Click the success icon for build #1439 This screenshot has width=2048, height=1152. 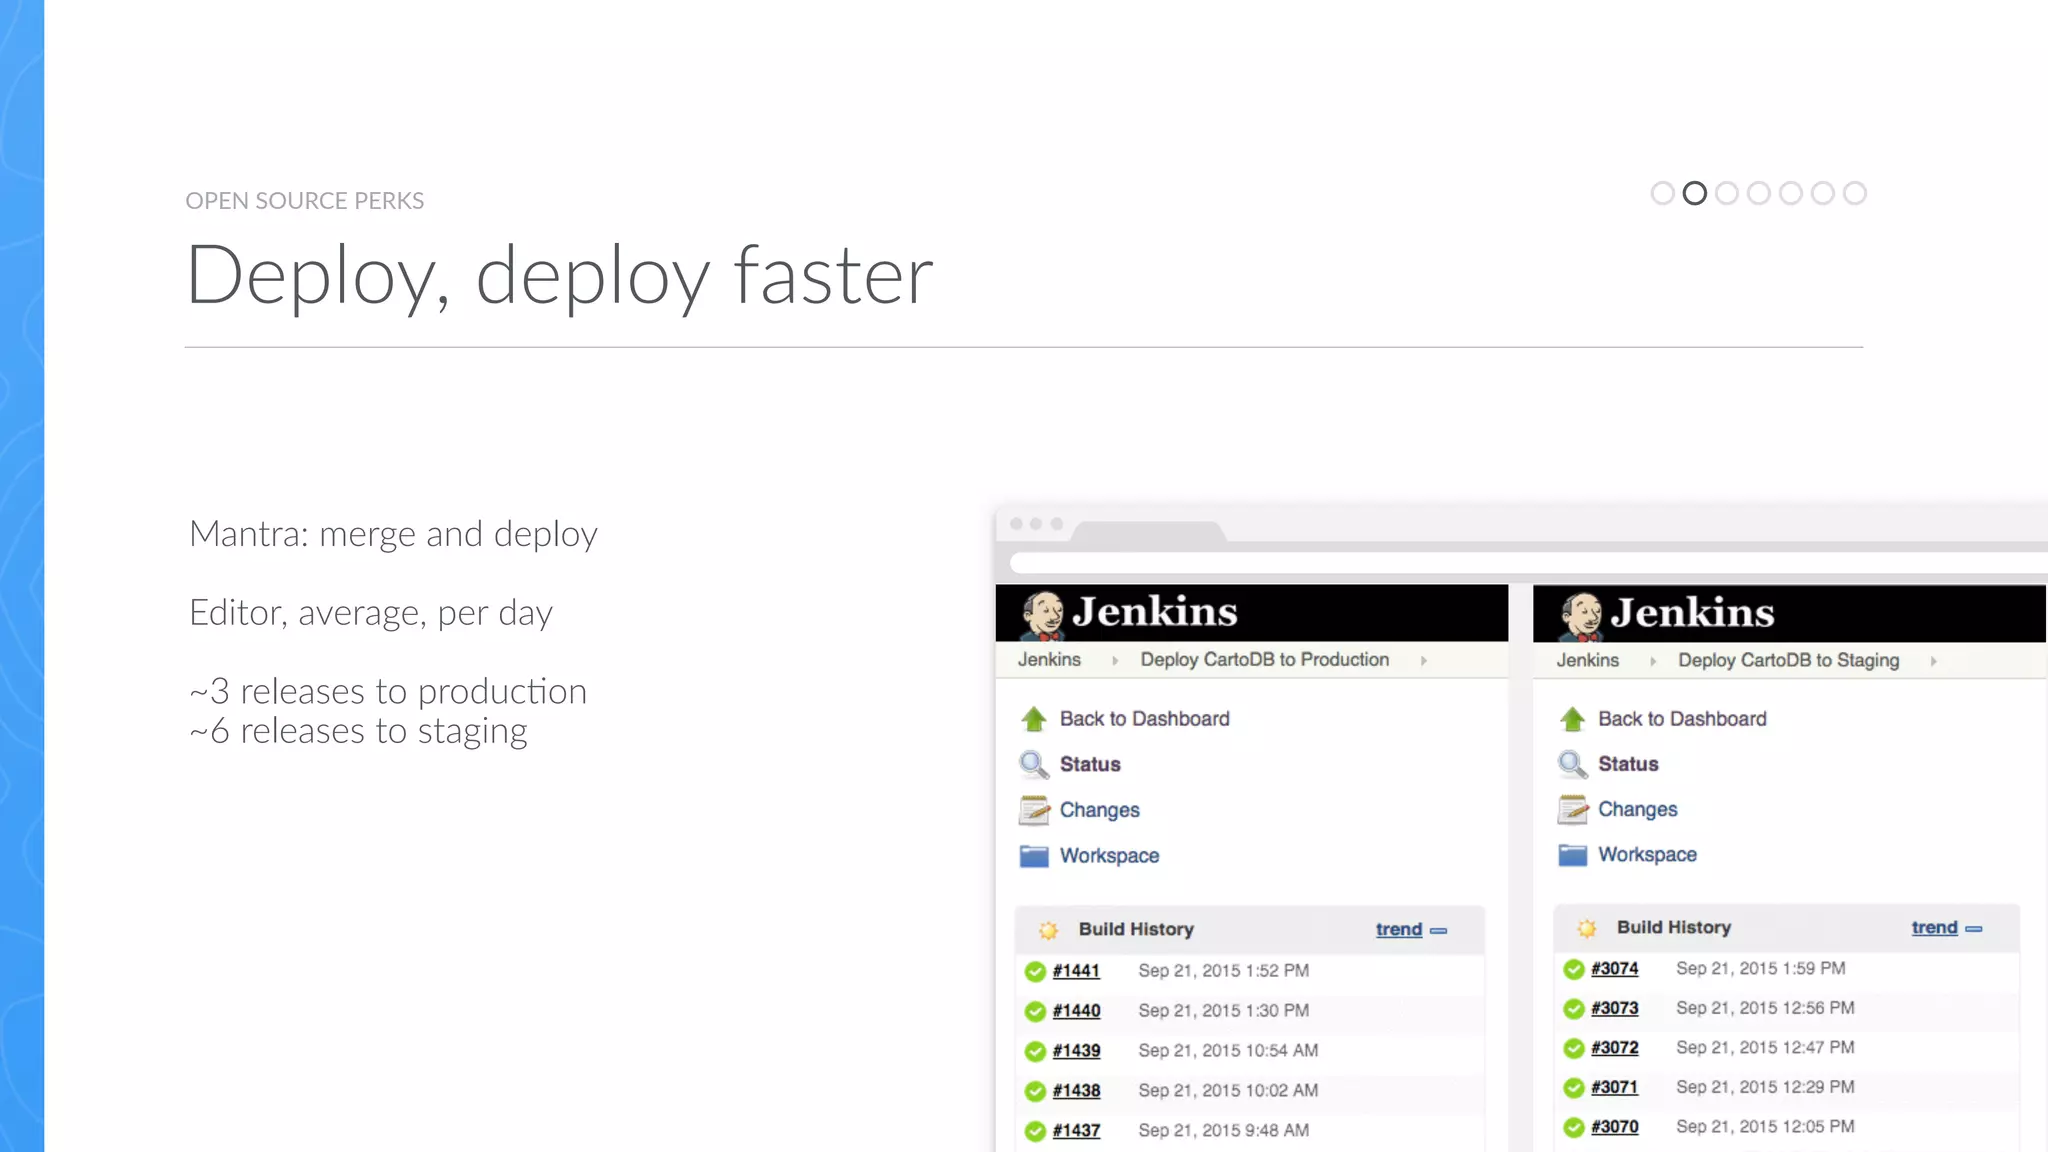tap(1035, 1051)
